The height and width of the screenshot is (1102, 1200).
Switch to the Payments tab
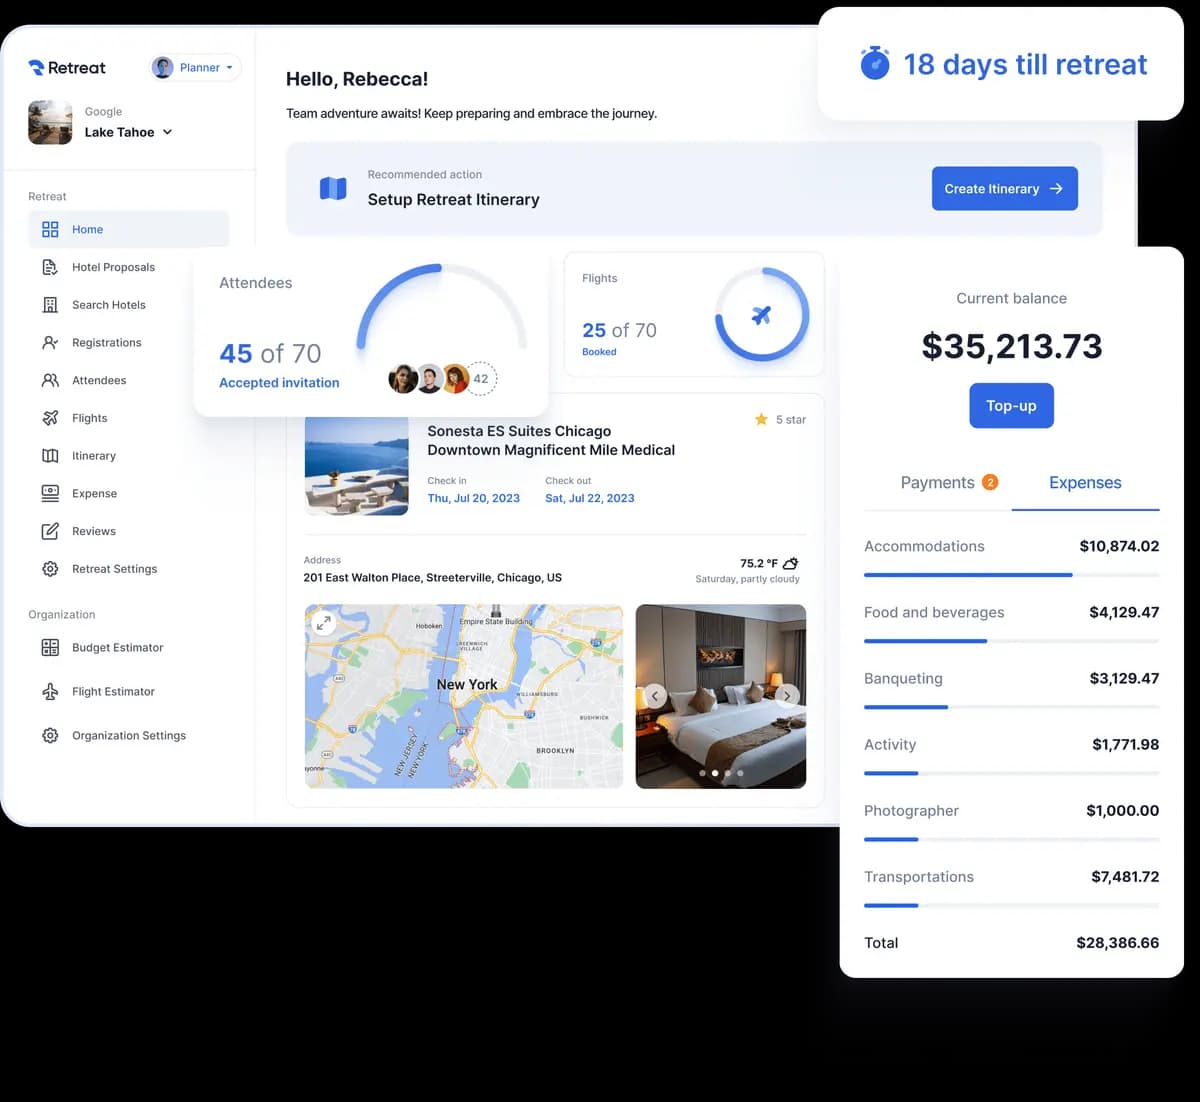click(x=937, y=482)
